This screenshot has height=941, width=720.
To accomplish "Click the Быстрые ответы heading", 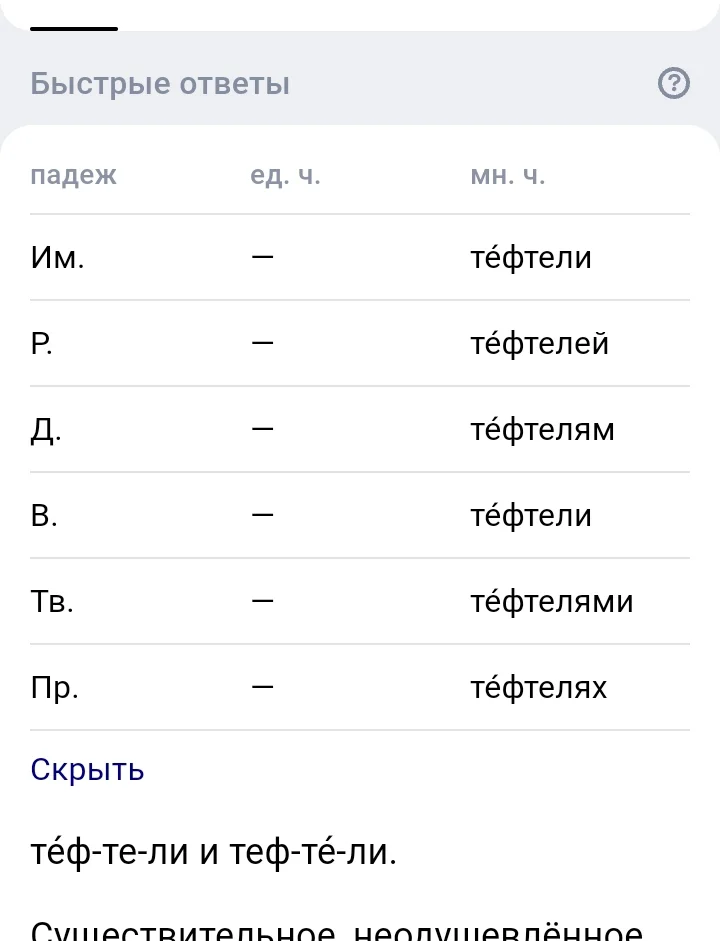I will pyautogui.click(x=160, y=84).
